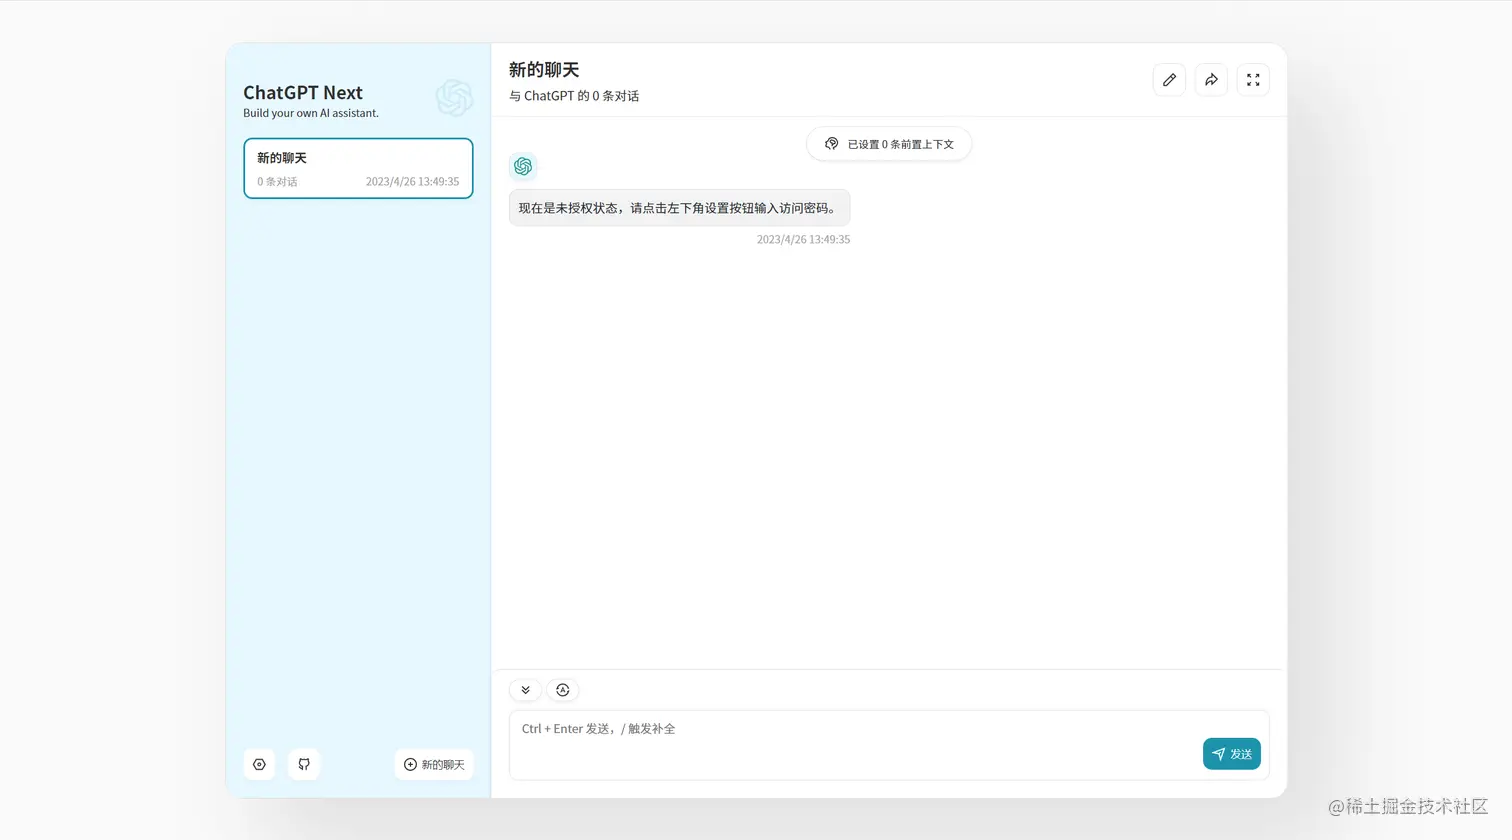Click the unauthorized status message bubble

tap(679, 208)
